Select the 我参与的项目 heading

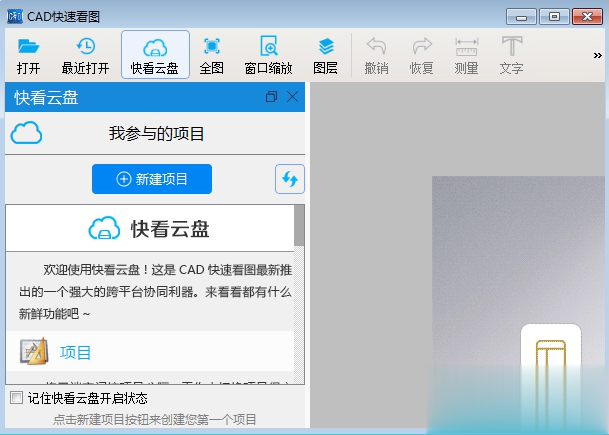click(x=156, y=133)
